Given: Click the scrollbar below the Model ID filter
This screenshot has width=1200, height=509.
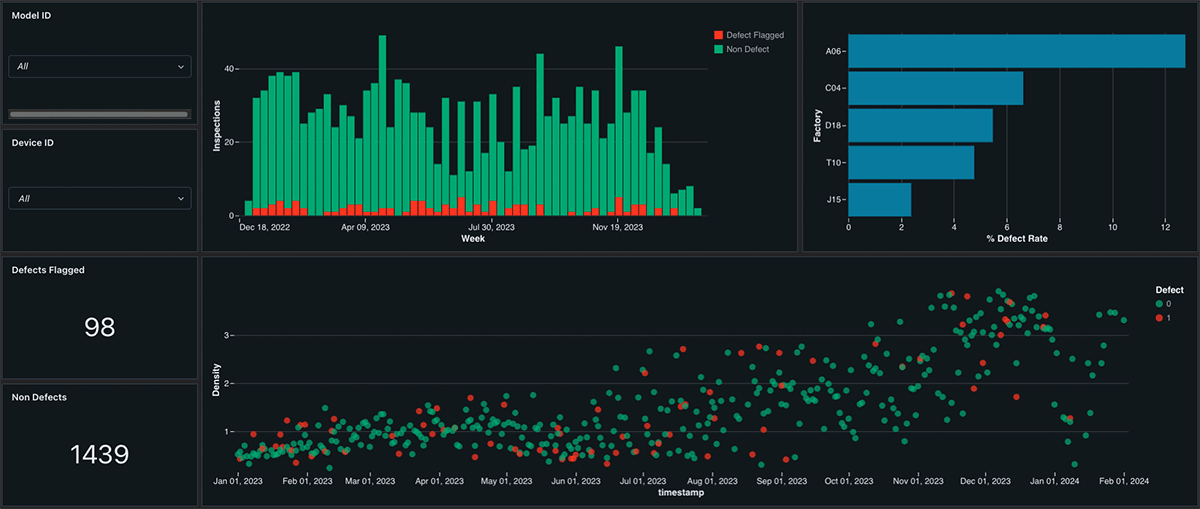Looking at the screenshot, I should [x=99, y=115].
